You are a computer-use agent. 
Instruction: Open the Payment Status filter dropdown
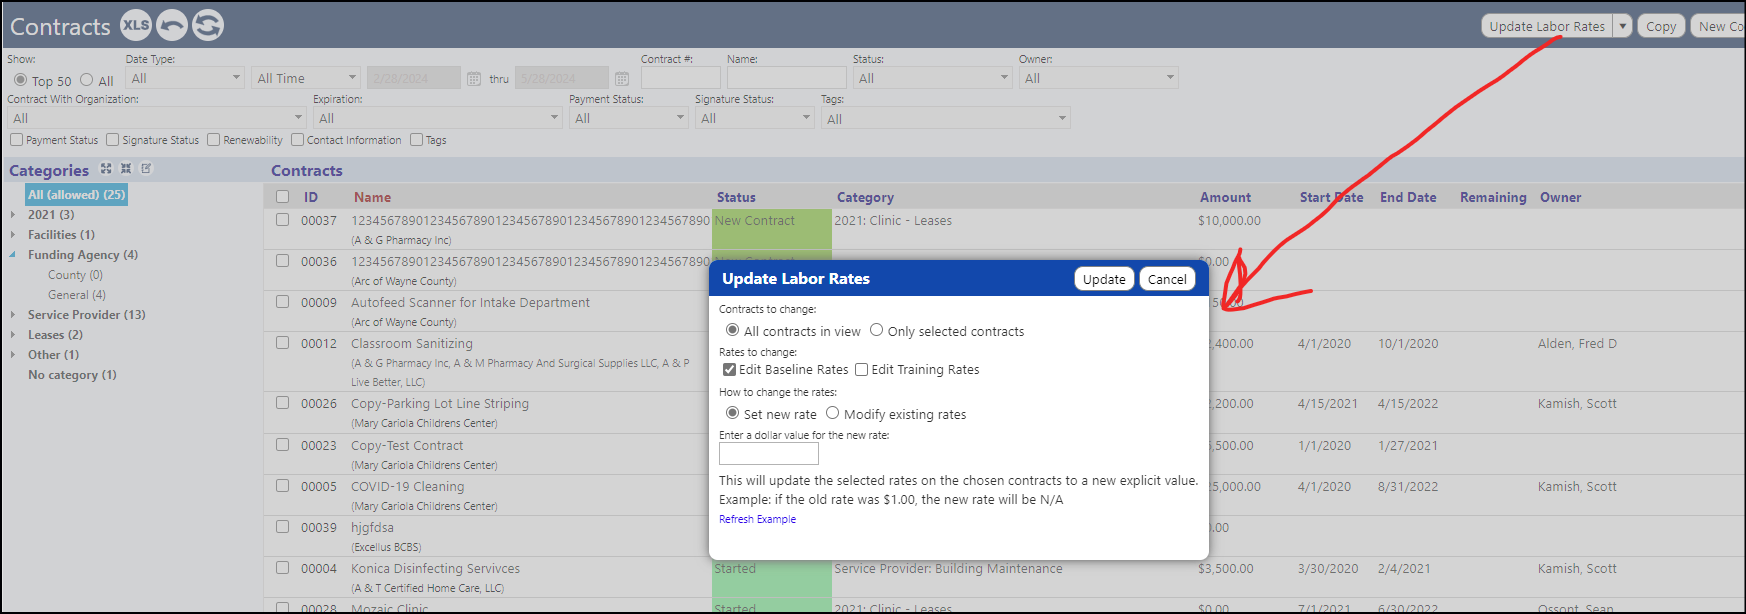(629, 118)
